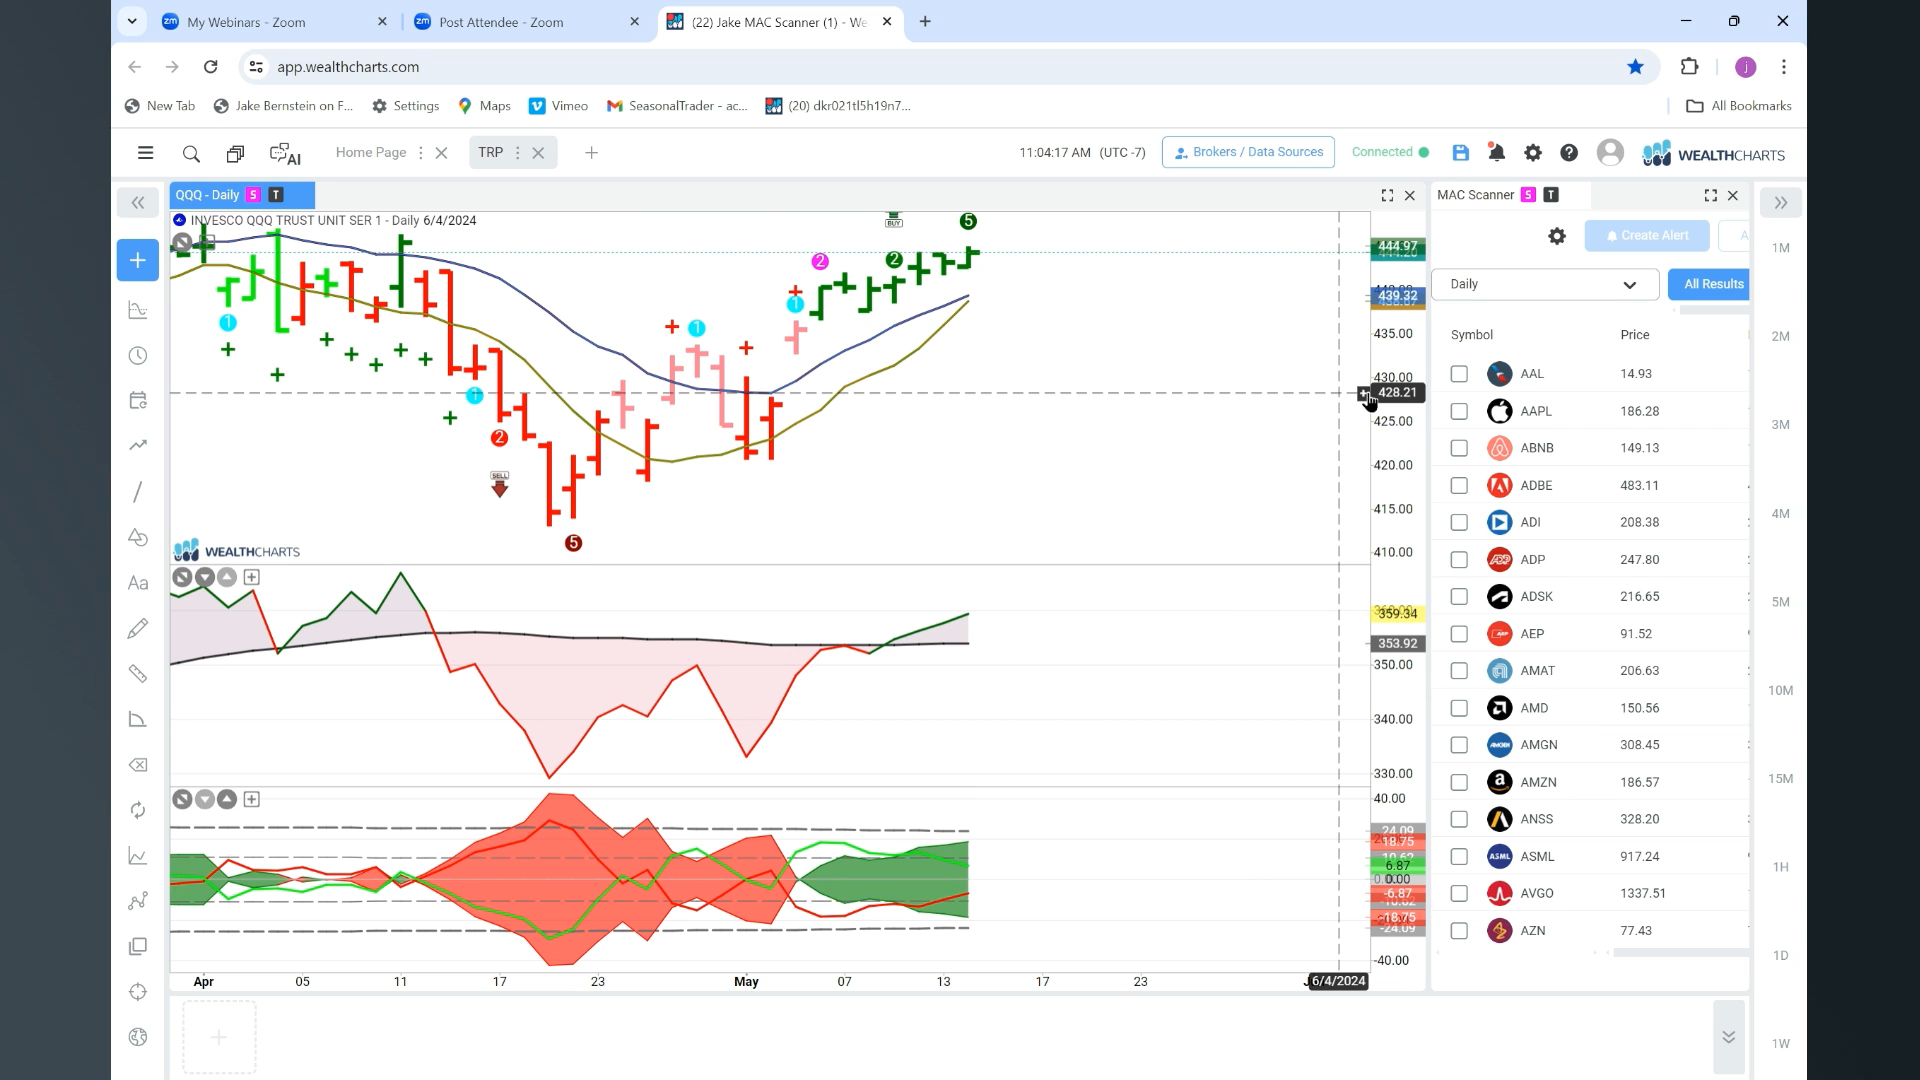Switch to Post Attendee Zoom browser tab

(526, 22)
